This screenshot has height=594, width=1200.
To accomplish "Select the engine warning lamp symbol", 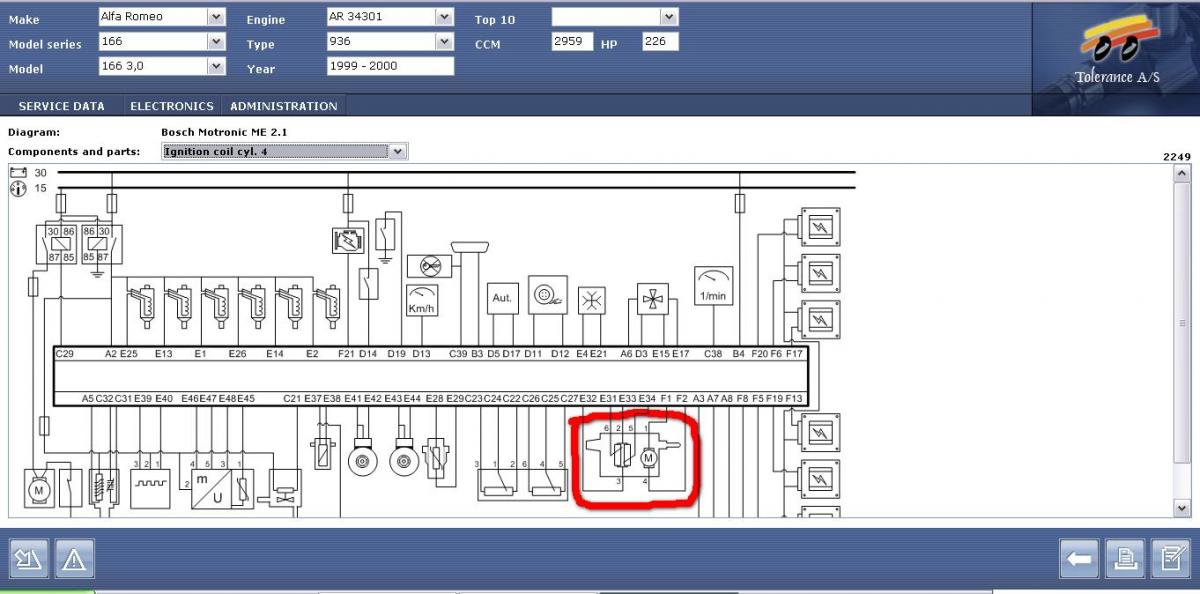I will tap(347, 240).
